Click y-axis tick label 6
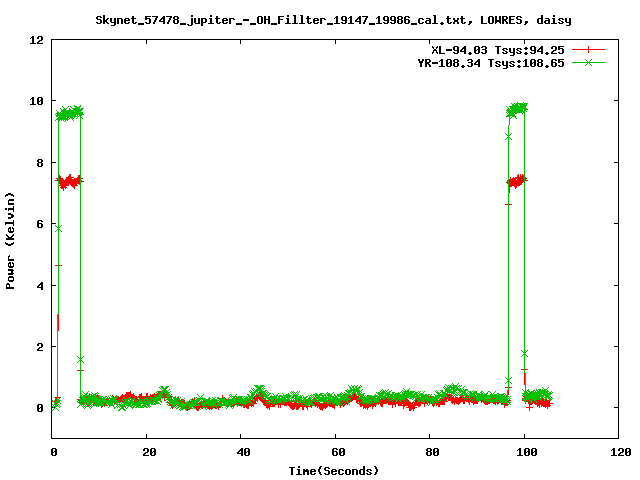The width and height of the screenshot is (640, 480). [40, 224]
